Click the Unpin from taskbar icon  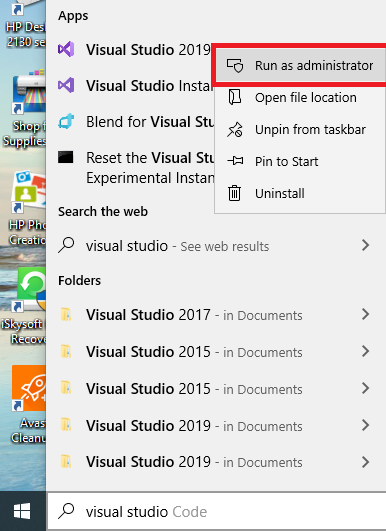235,129
